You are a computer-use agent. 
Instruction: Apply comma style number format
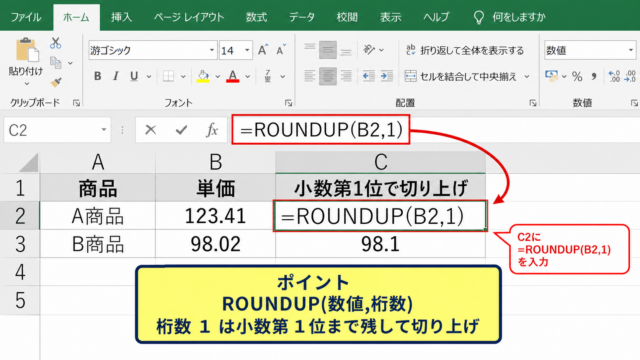(594, 76)
